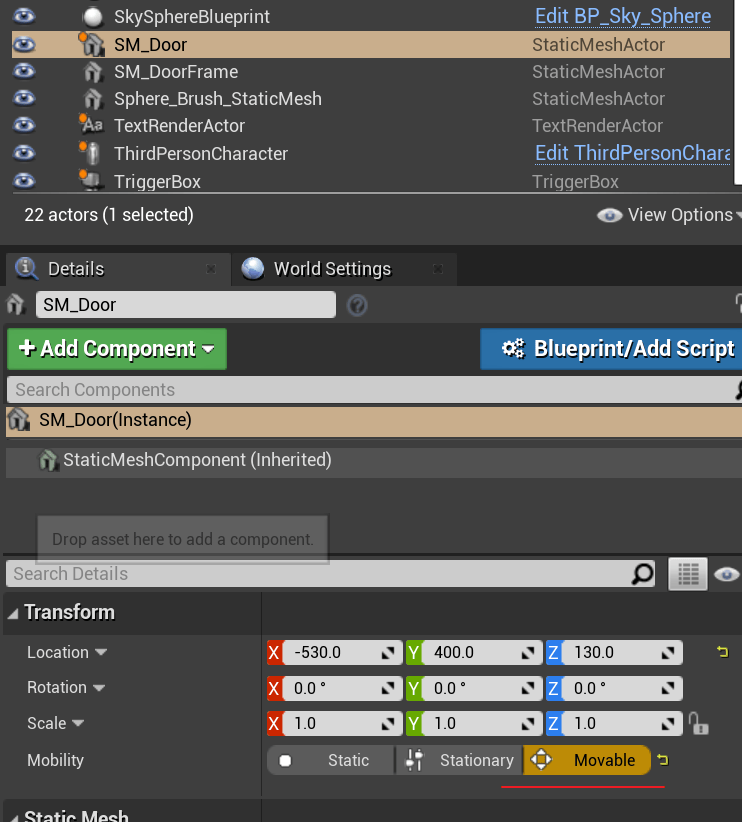Toggle visibility of the TriggerBox actor
742x822 pixels.
pyautogui.click(x=24, y=181)
